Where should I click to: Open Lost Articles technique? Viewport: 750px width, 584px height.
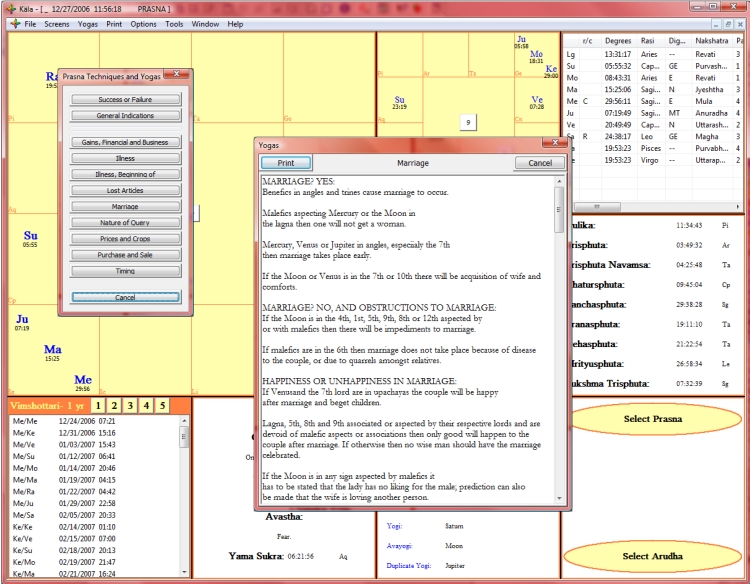[125, 190]
